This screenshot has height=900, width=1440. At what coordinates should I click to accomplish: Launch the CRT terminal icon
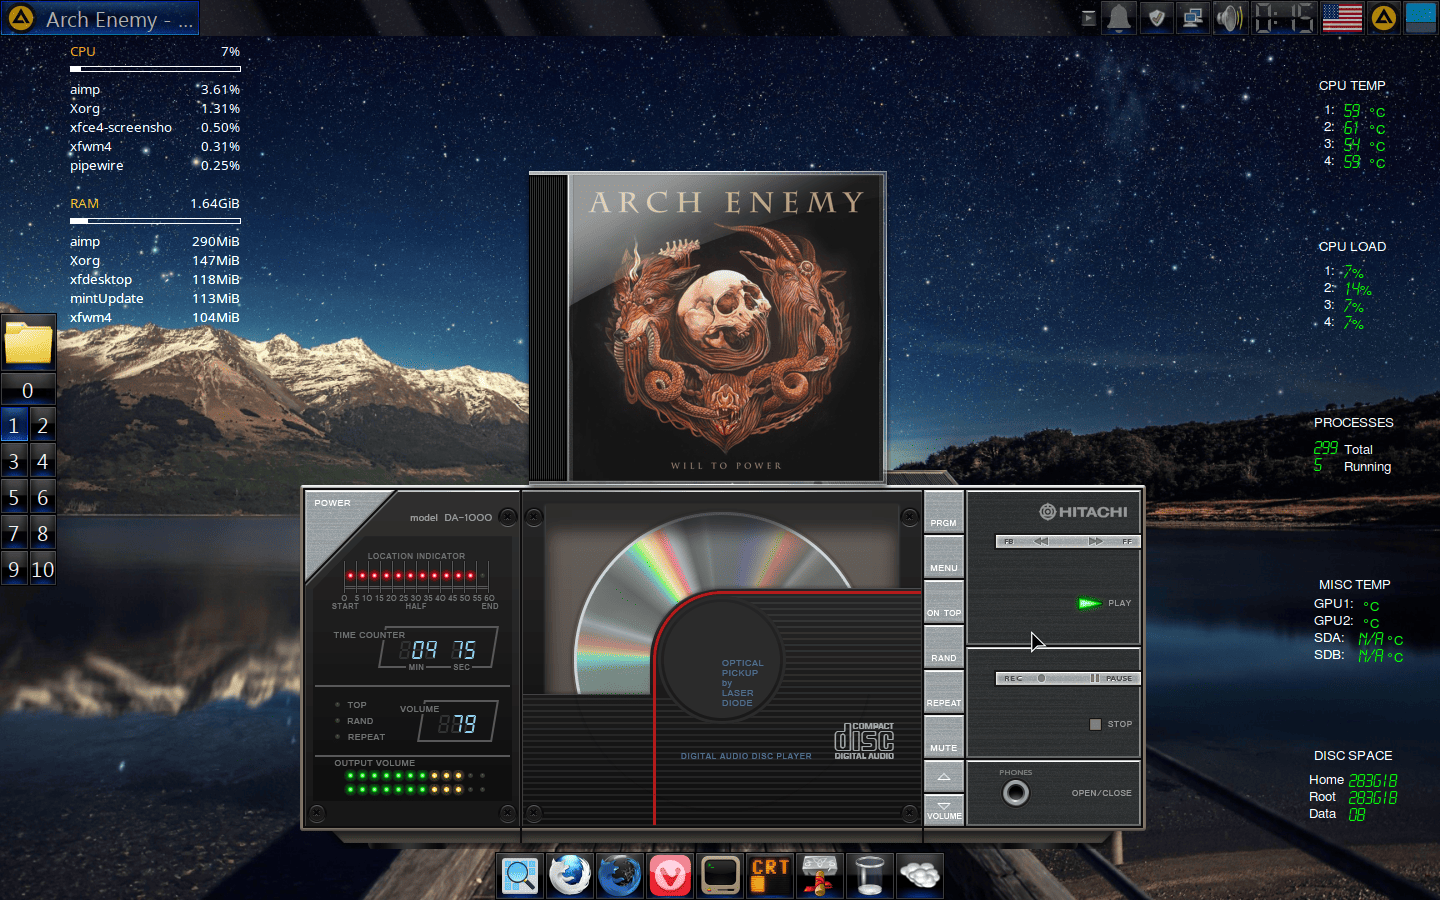pos(770,876)
